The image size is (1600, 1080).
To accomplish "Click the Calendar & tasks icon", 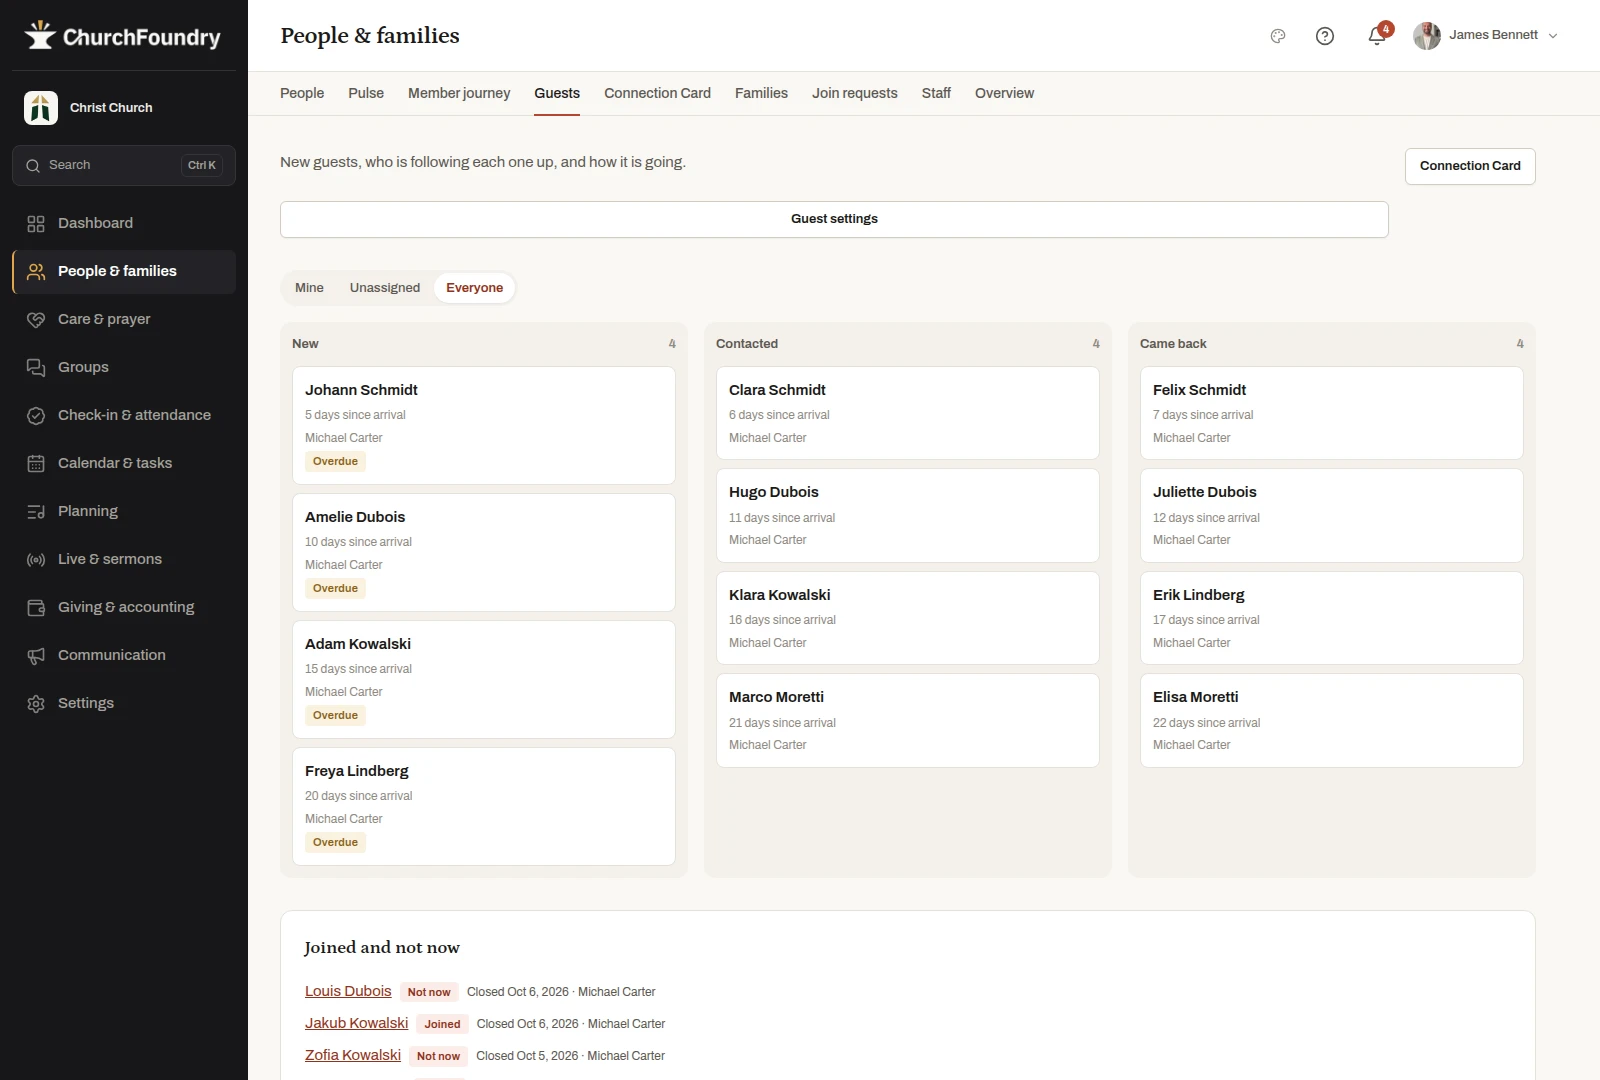I will [36, 464].
